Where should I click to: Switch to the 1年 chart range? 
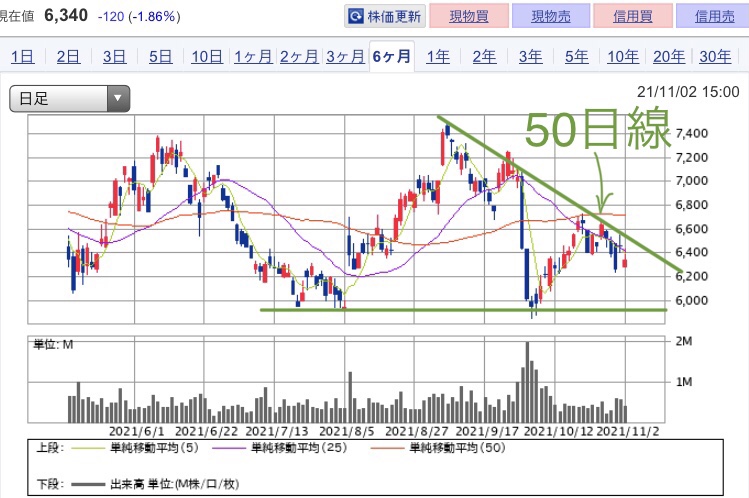(438, 57)
